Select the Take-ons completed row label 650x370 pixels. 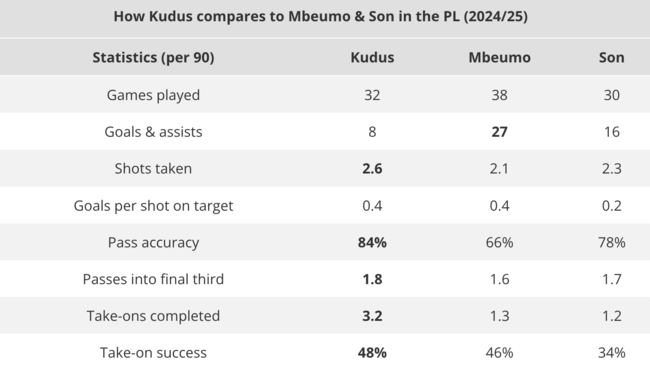point(153,316)
